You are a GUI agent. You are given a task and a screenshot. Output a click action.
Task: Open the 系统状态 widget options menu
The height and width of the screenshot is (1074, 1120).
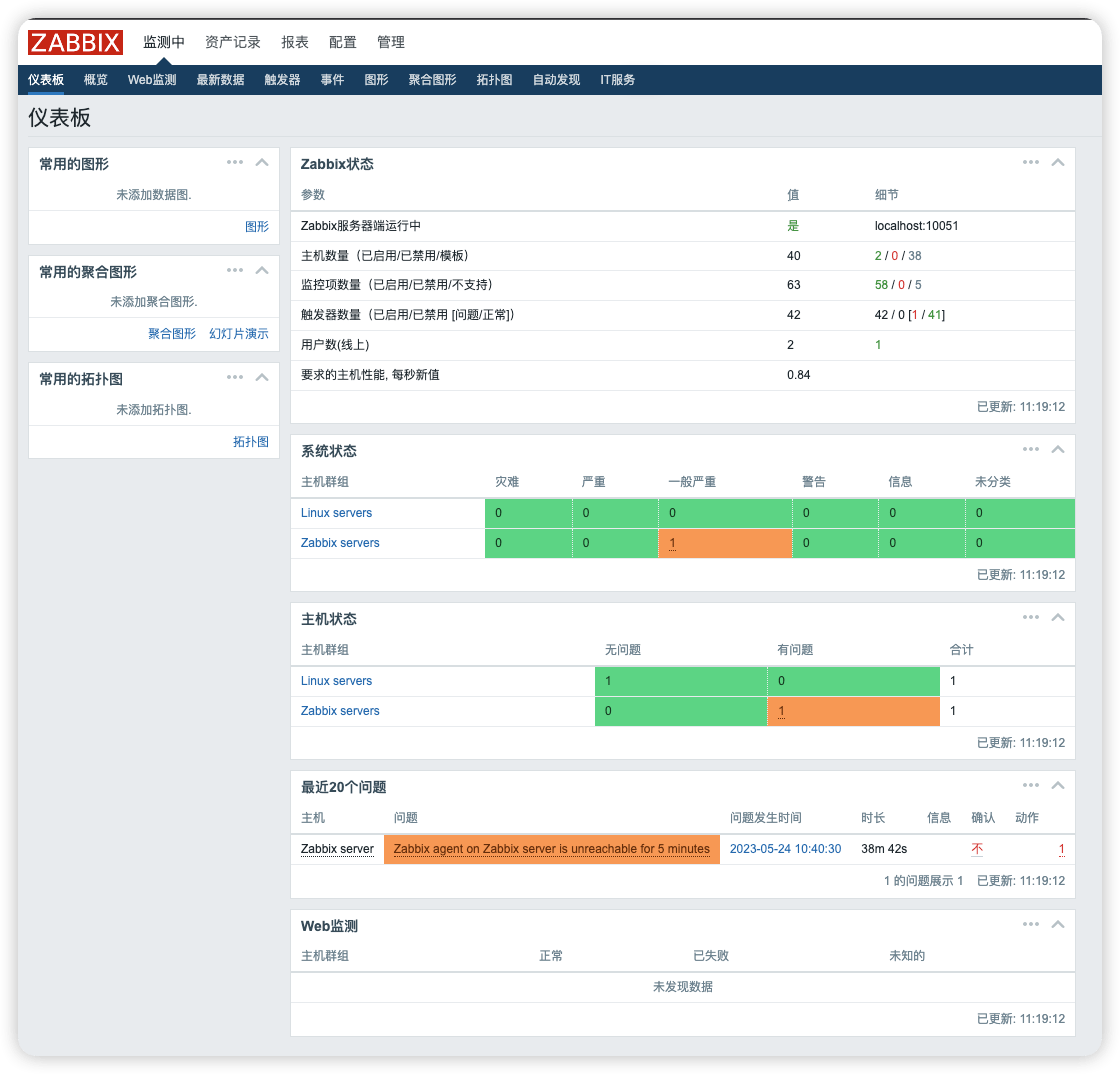pos(1031,450)
